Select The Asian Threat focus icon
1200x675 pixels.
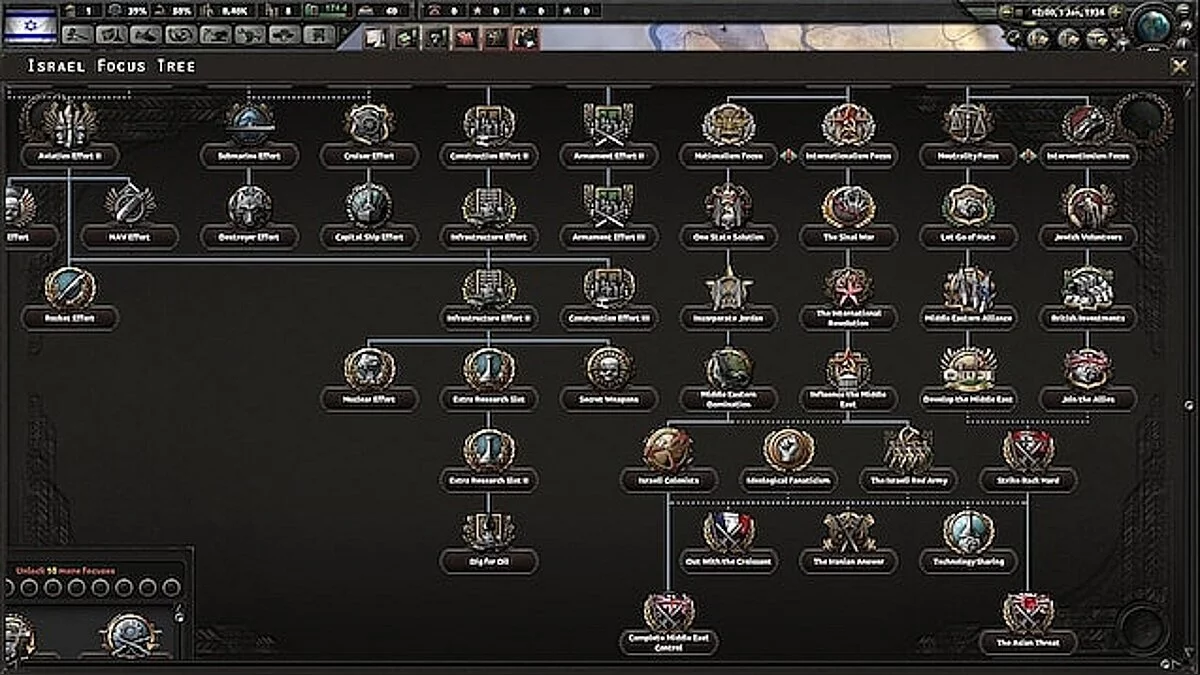(1027, 612)
